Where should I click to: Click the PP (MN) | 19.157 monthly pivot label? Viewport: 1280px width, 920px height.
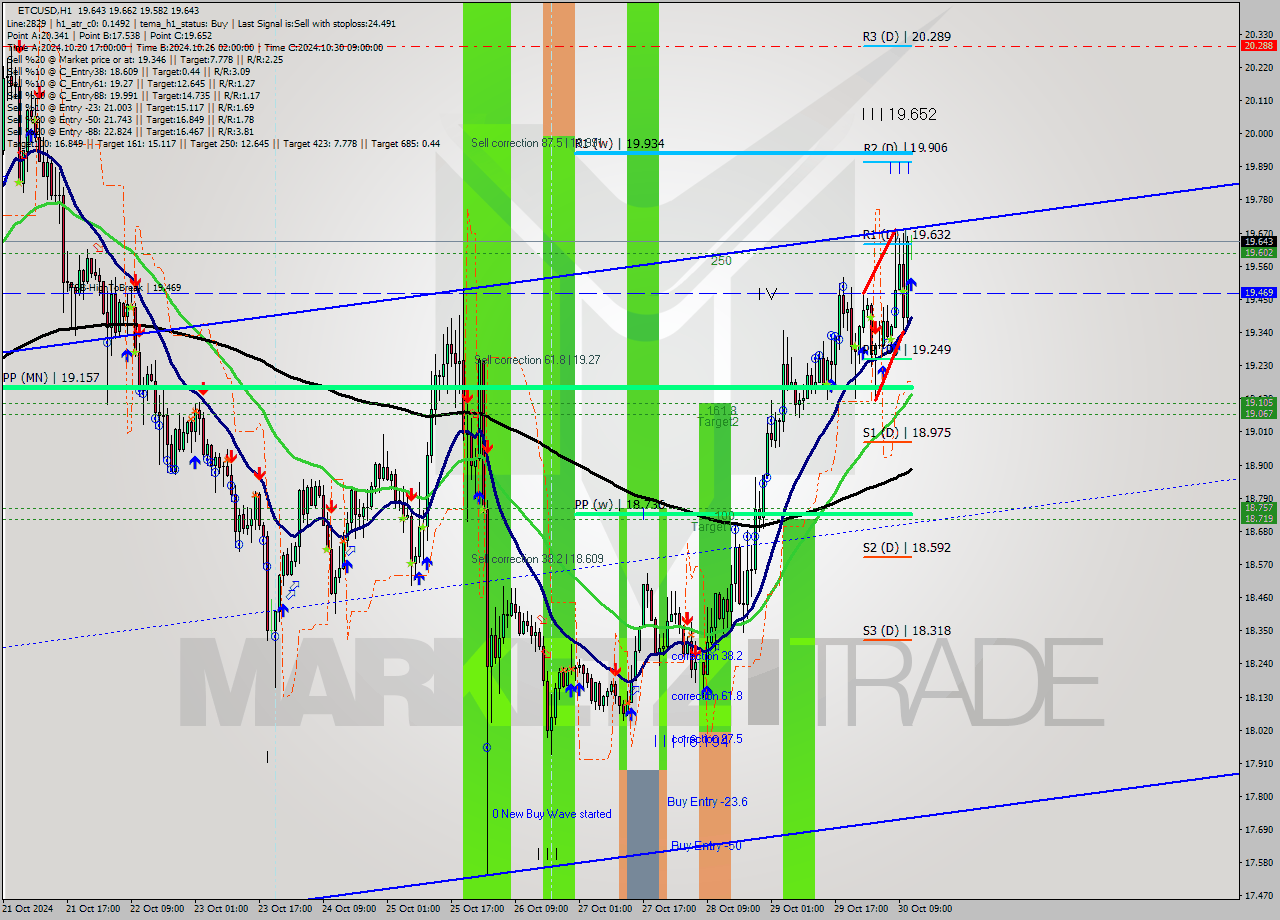point(51,378)
